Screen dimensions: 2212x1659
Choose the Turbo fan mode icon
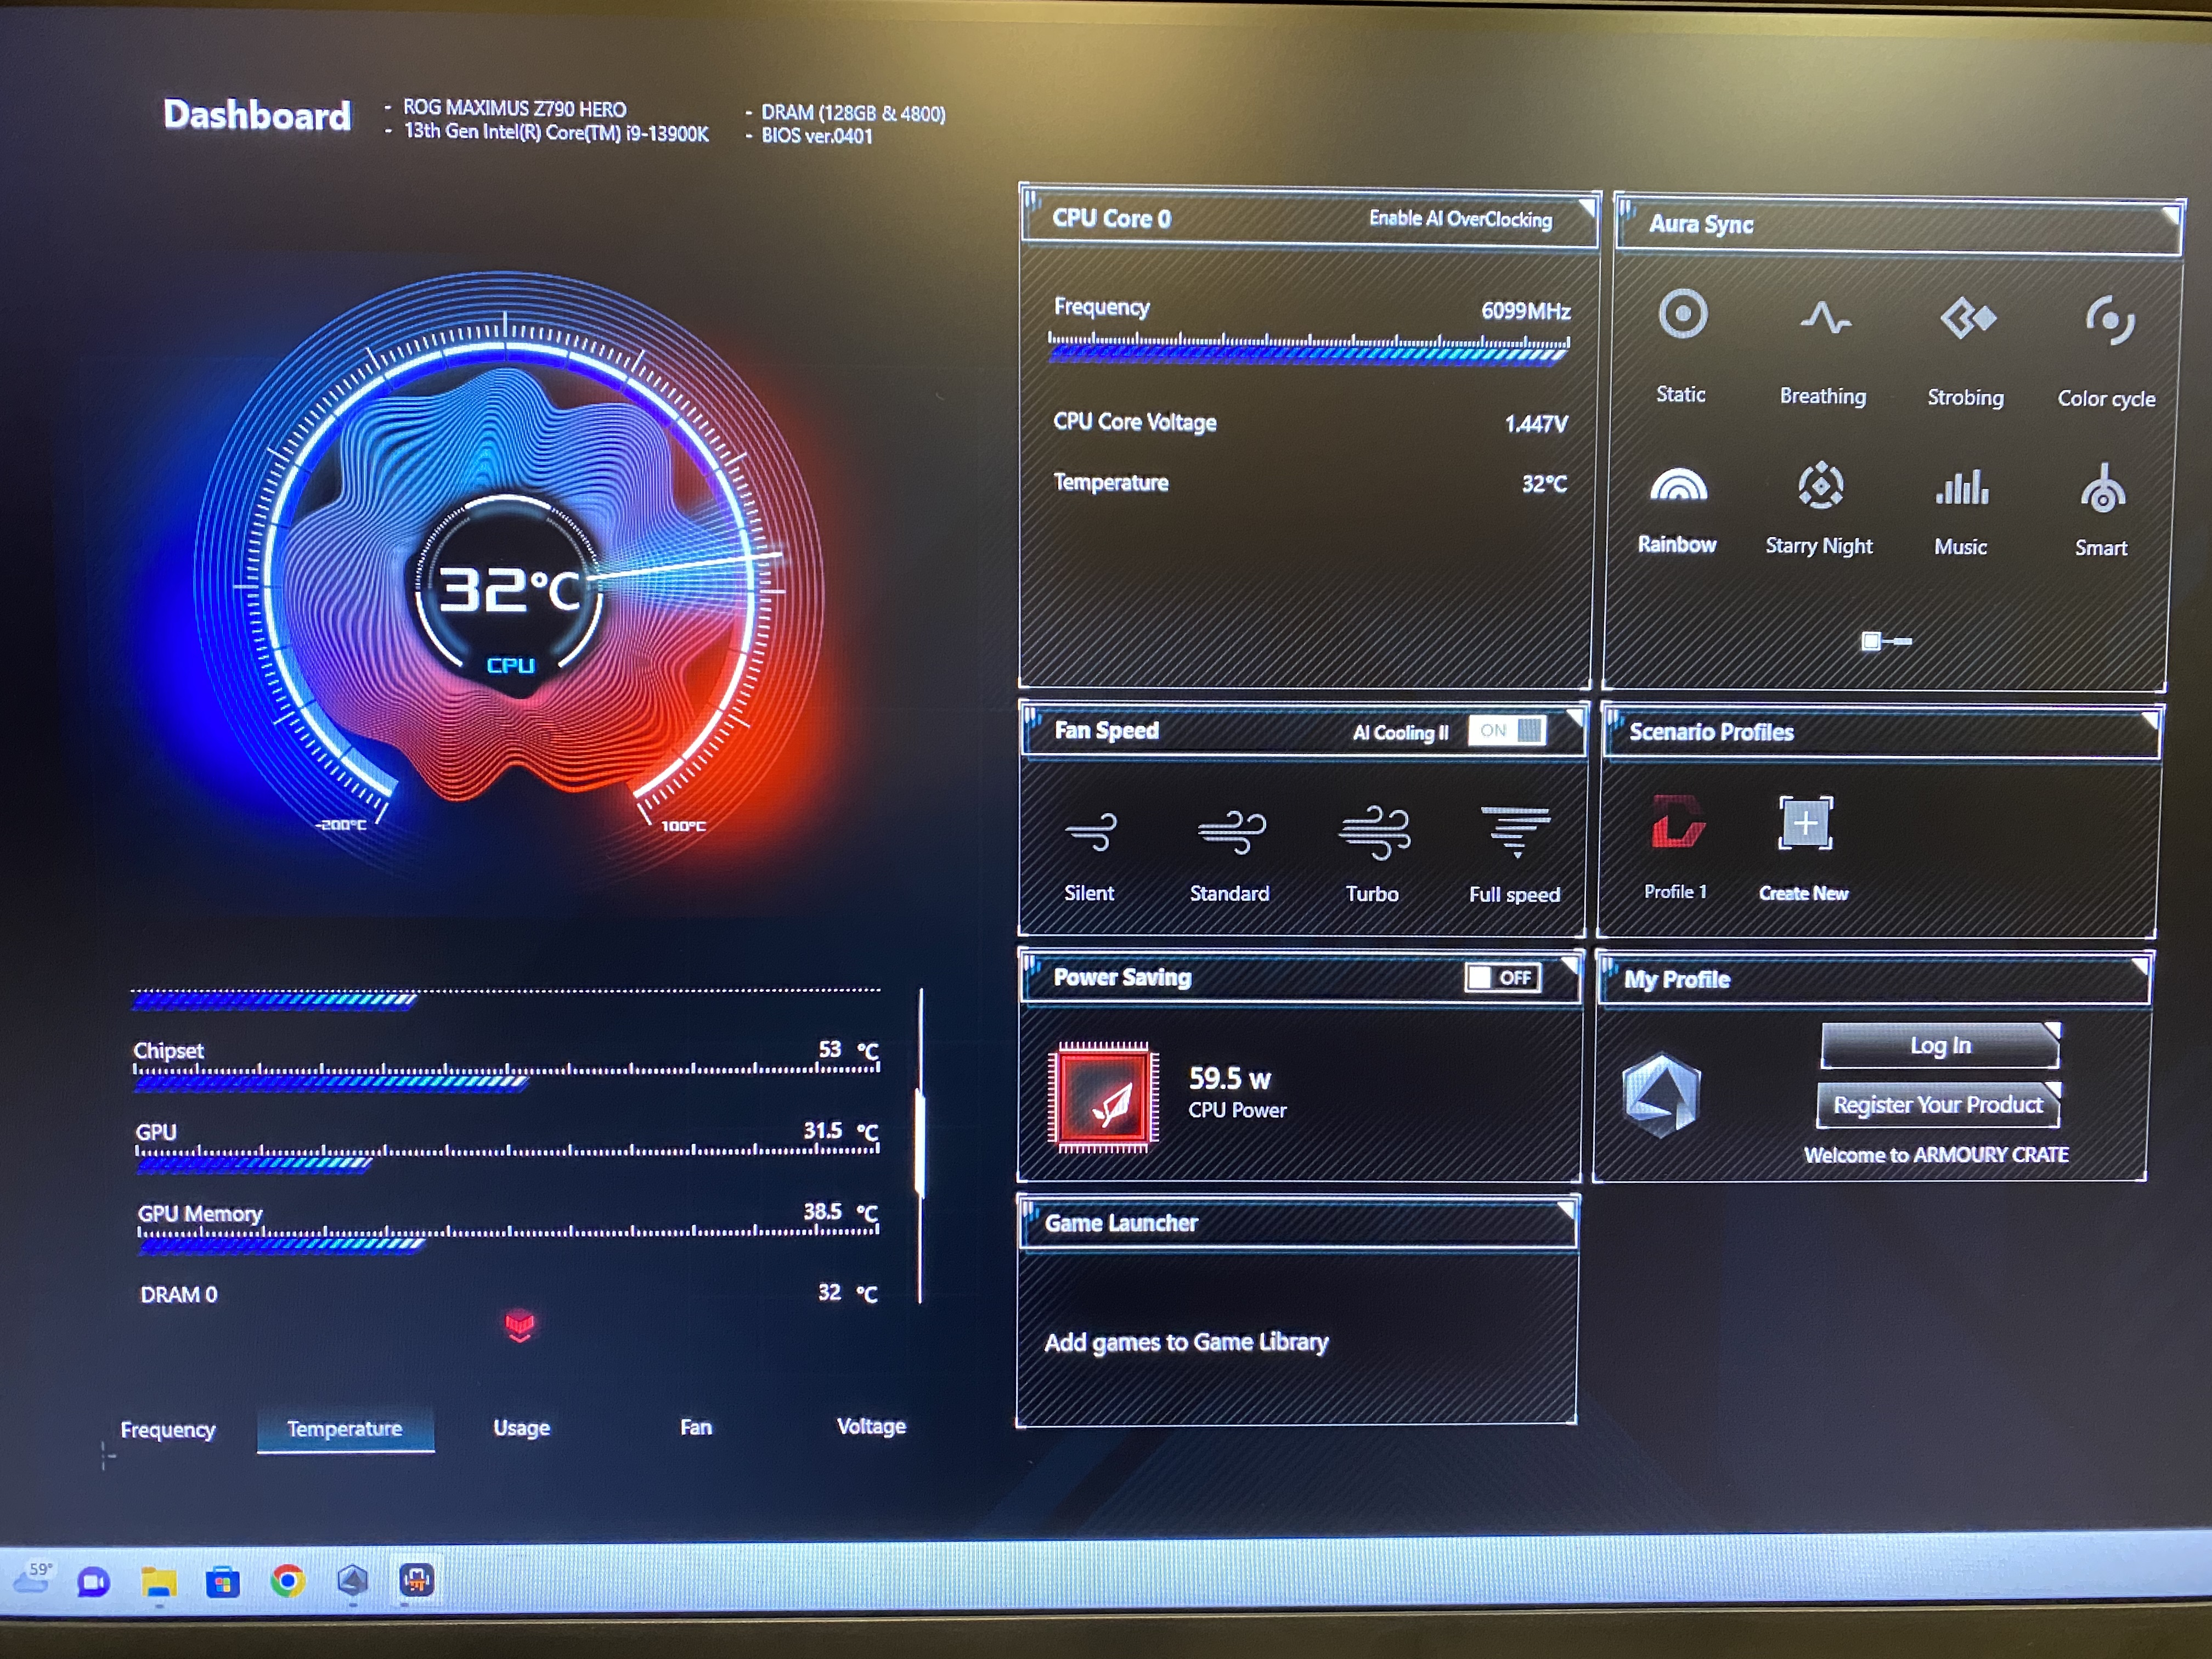point(1374,833)
